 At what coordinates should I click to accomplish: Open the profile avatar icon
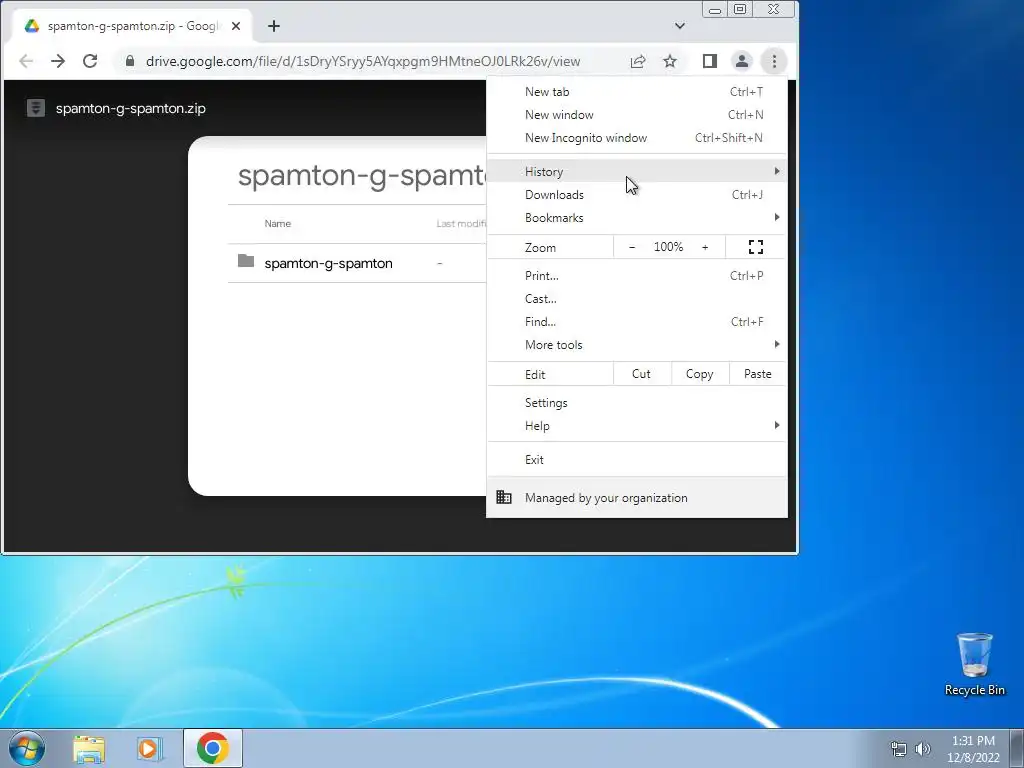(x=742, y=61)
